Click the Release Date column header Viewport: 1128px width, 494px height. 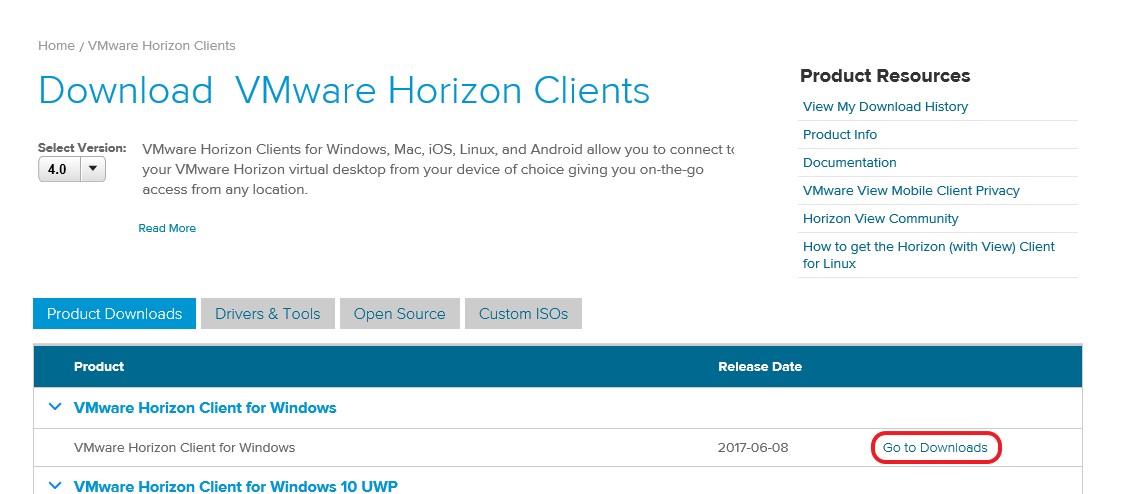click(x=760, y=366)
